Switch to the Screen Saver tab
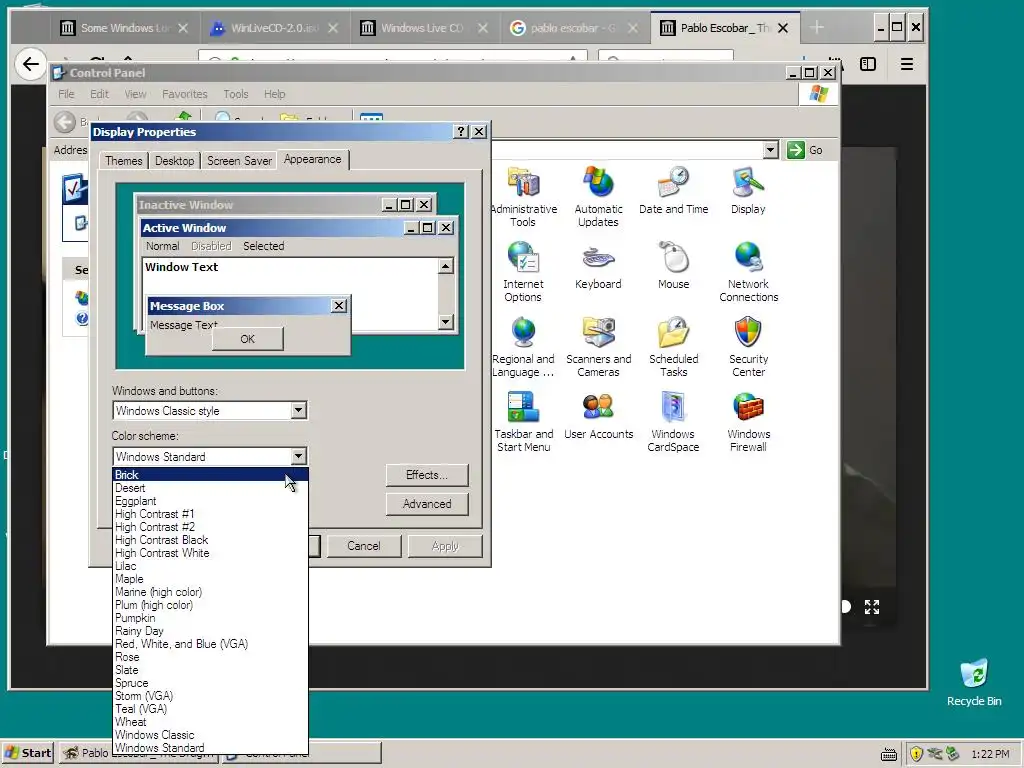This screenshot has height=768, width=1024. click(239, 161)
